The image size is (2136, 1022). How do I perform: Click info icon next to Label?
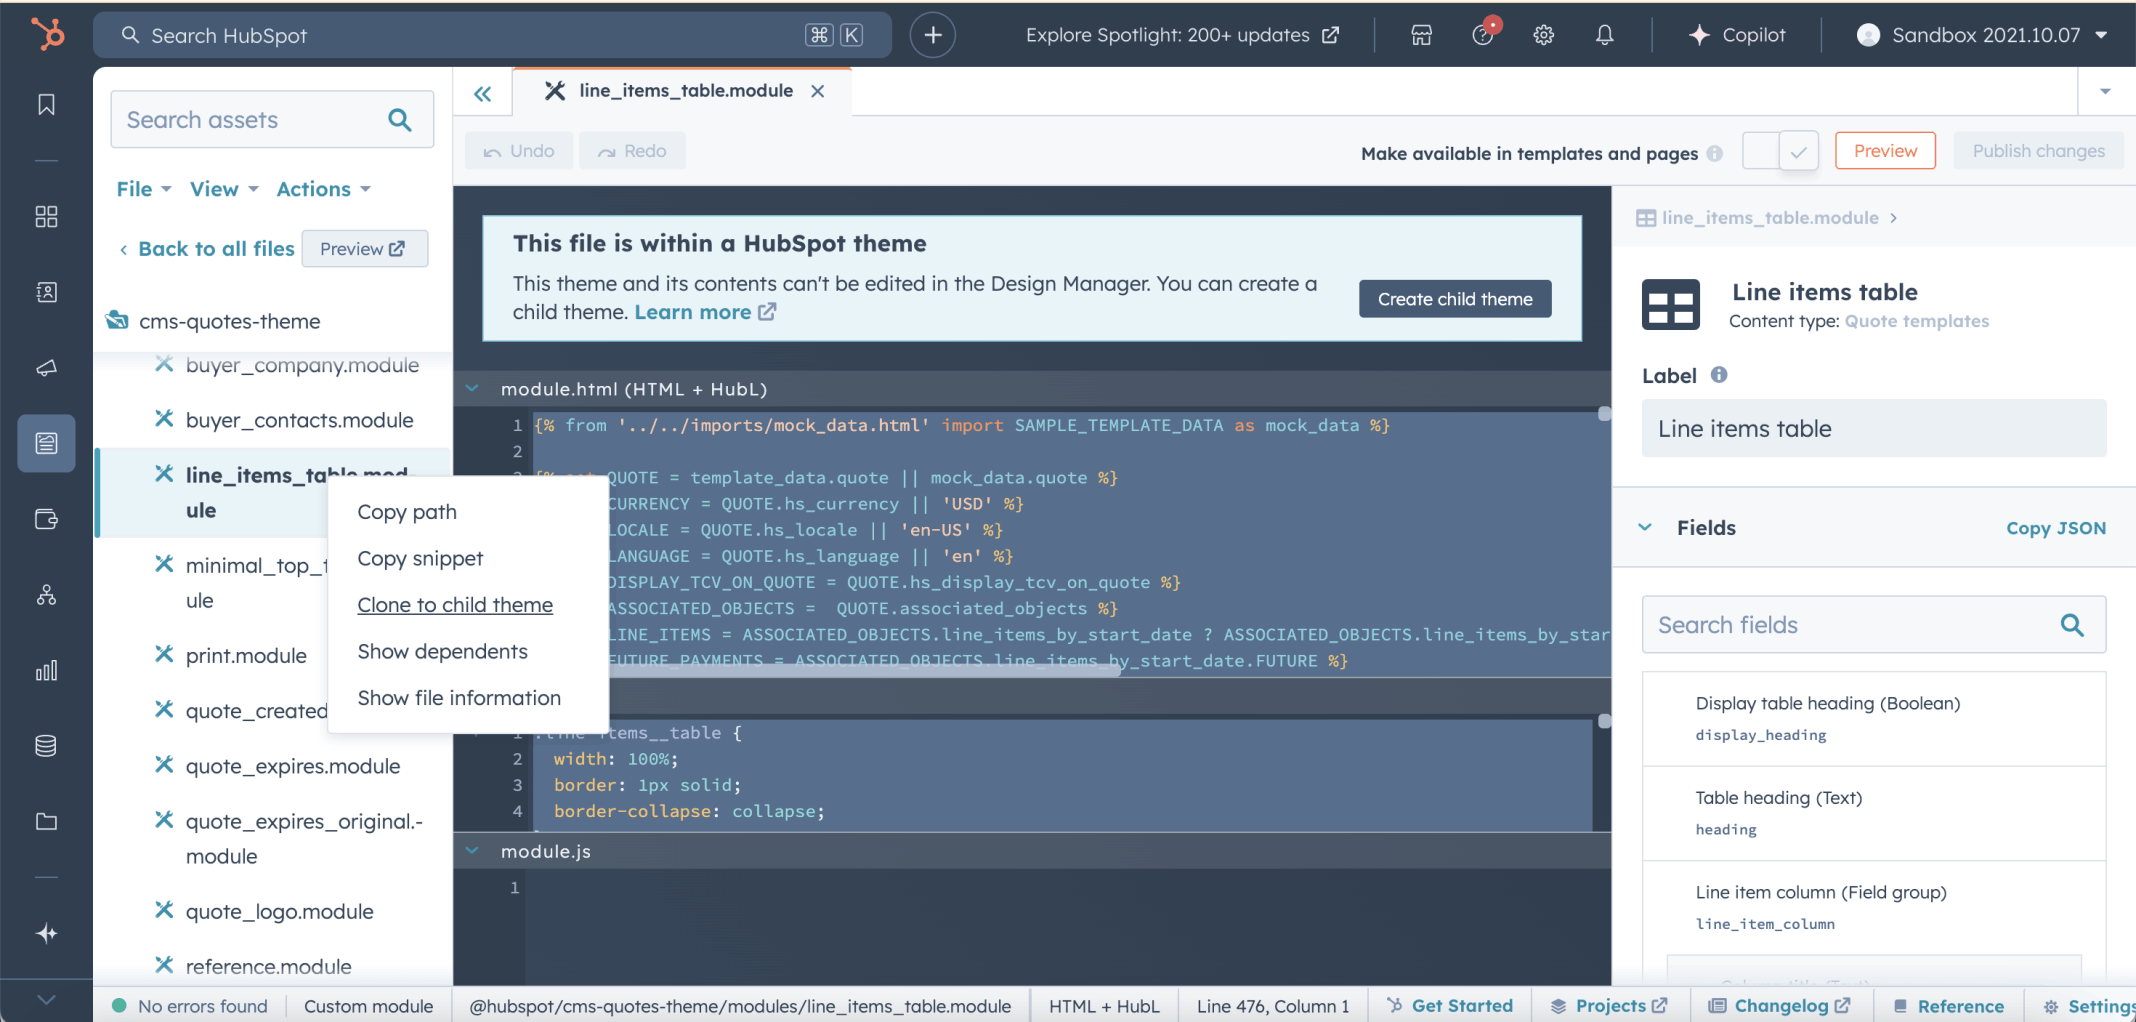(1719, 375)
